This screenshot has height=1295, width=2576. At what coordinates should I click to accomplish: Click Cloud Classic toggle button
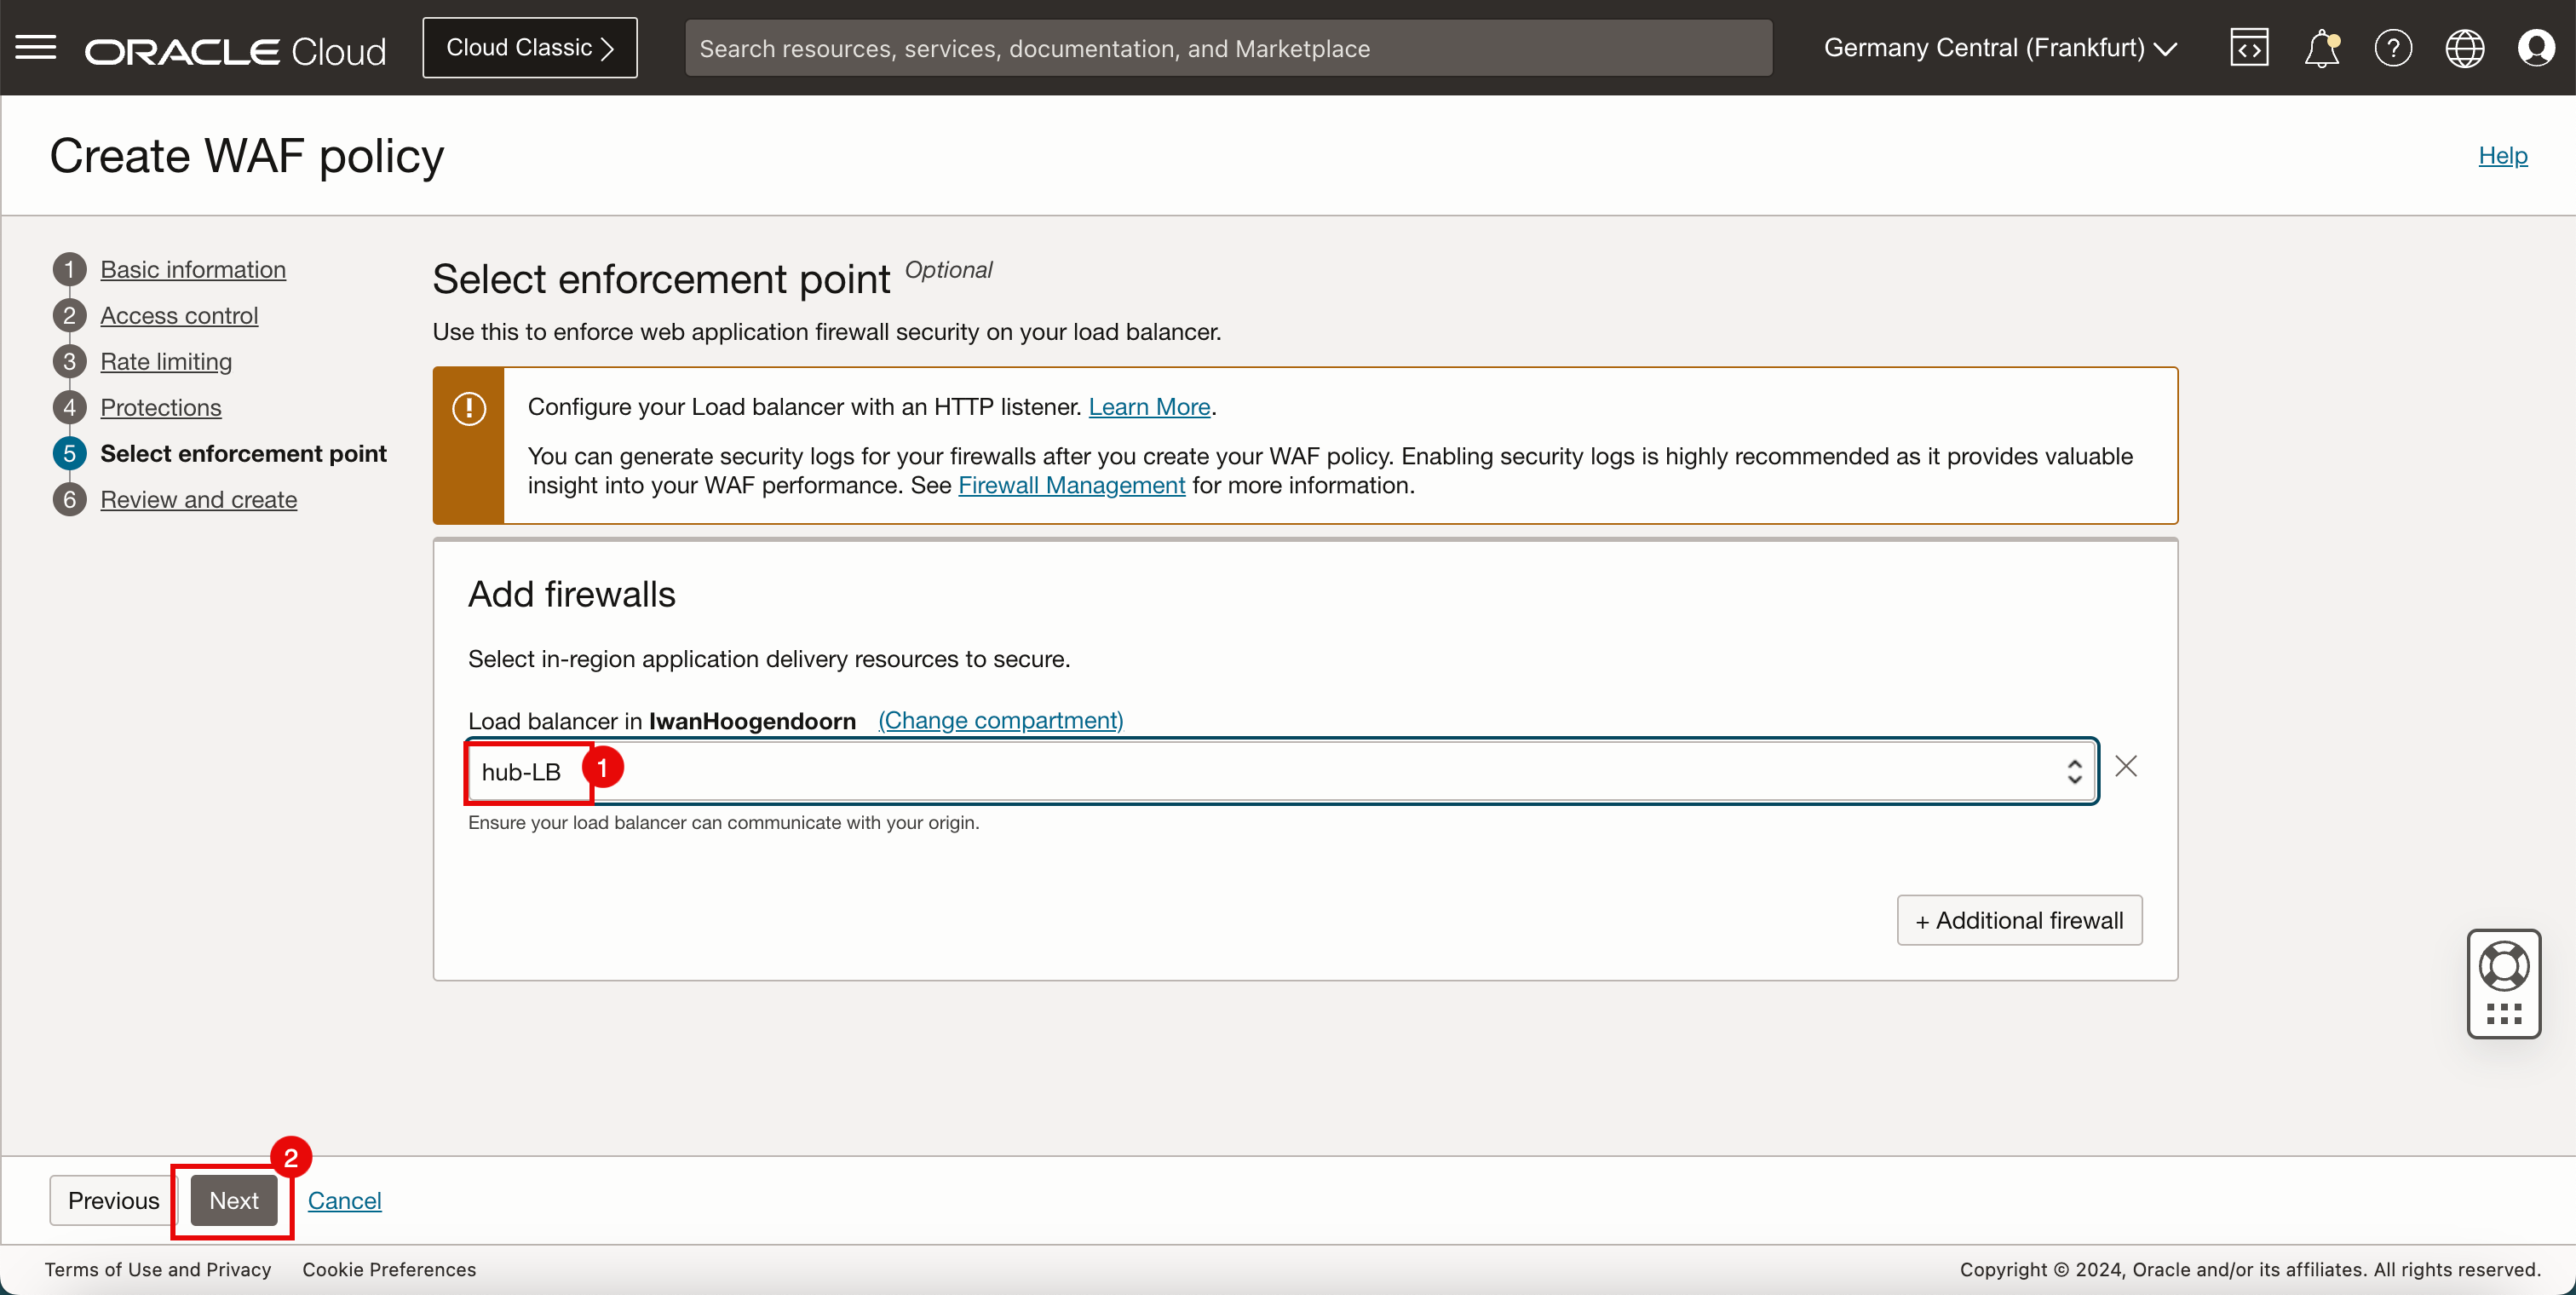pyautogui.click(x=532, y=46)
